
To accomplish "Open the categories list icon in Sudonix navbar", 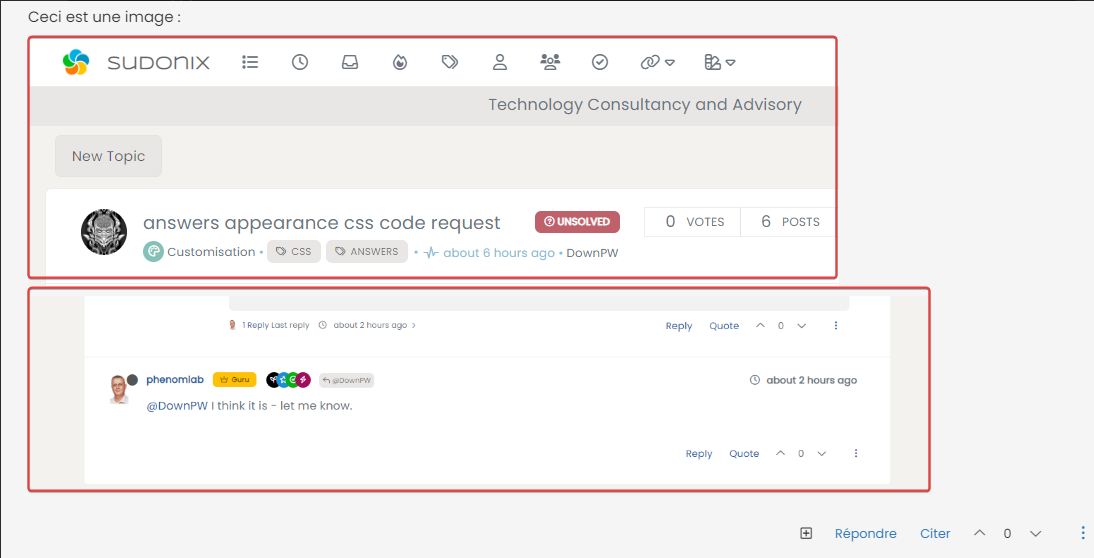I will coord(250,62).
